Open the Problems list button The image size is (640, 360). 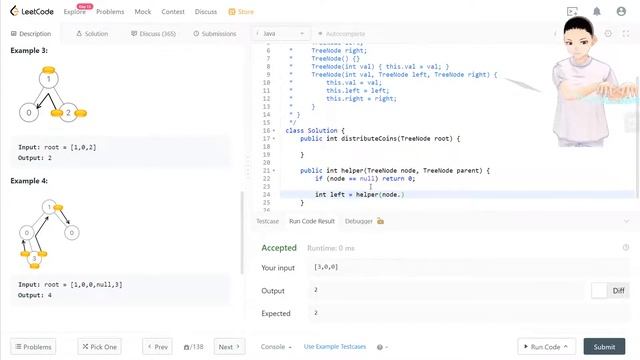tap(33, 347)
